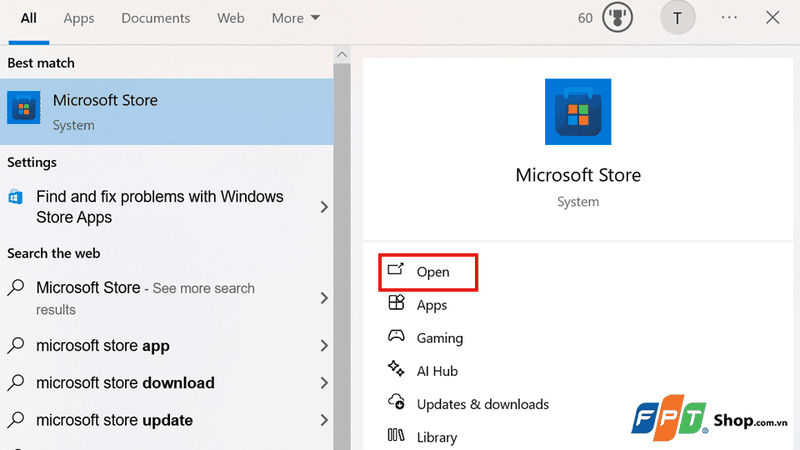
Task: Click the rewards points number 60
Action: pos(585,18)
